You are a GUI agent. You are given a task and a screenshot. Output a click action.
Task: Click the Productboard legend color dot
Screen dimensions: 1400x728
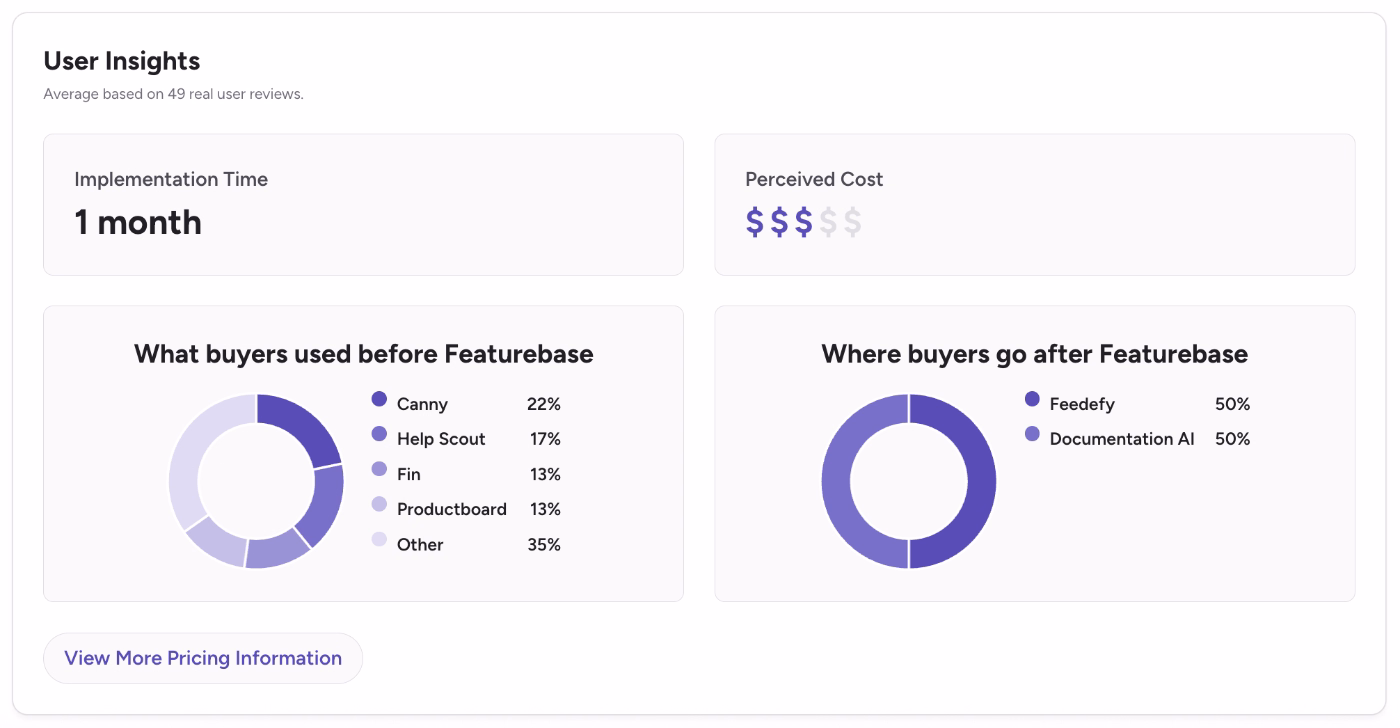tap(379, 504)
